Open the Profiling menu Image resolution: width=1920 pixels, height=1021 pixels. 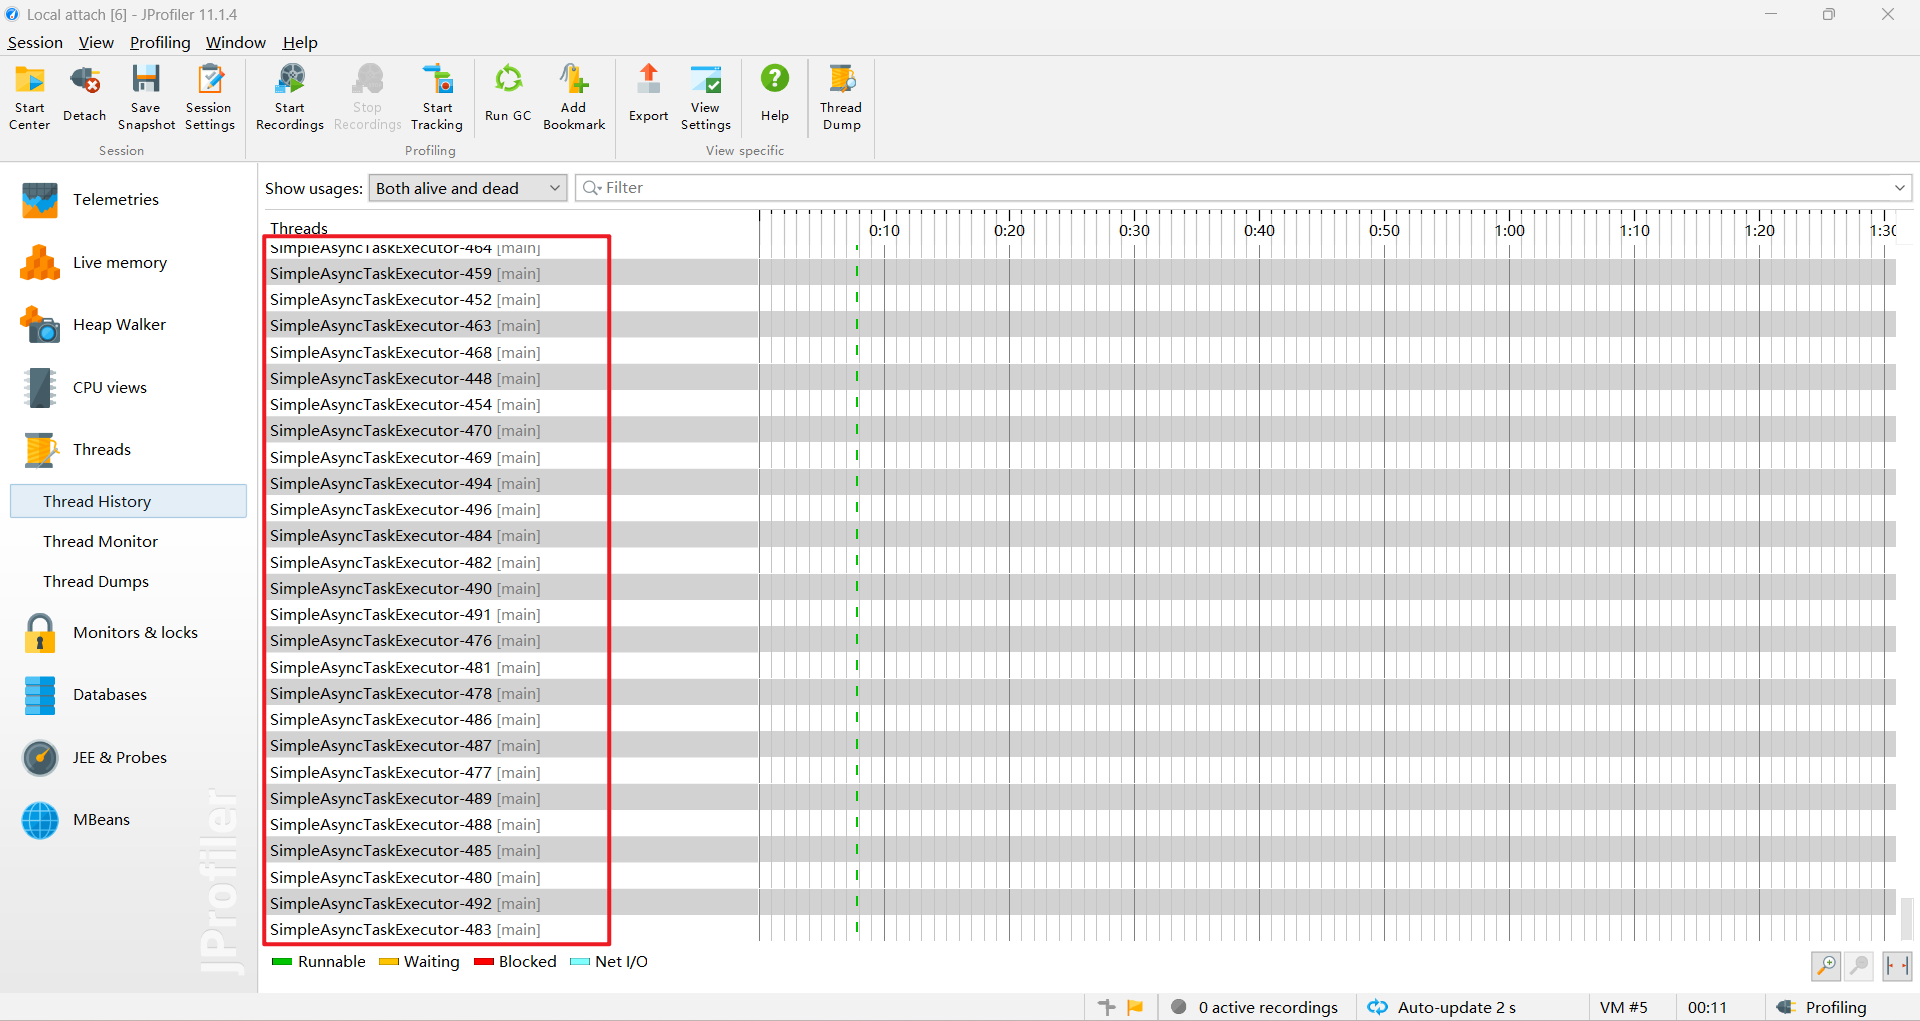160,42
